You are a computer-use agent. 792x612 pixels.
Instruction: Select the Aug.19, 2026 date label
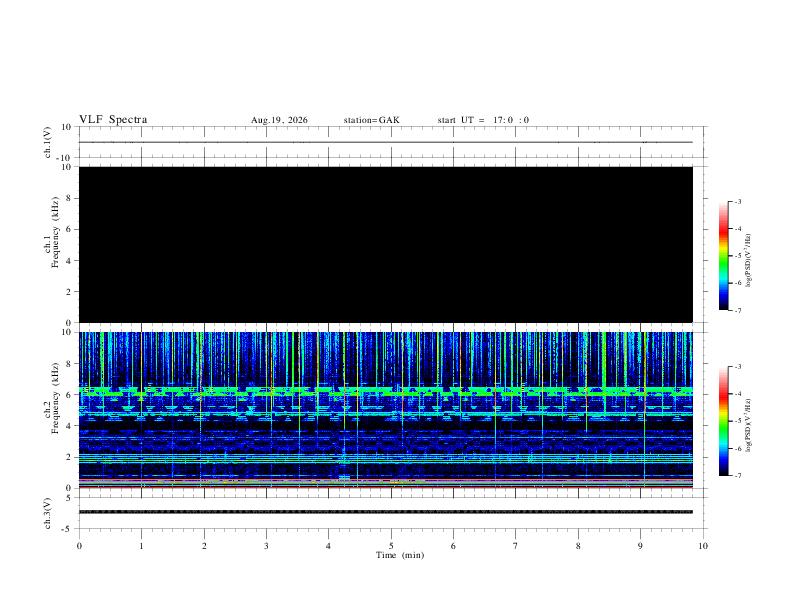(279, 120)
